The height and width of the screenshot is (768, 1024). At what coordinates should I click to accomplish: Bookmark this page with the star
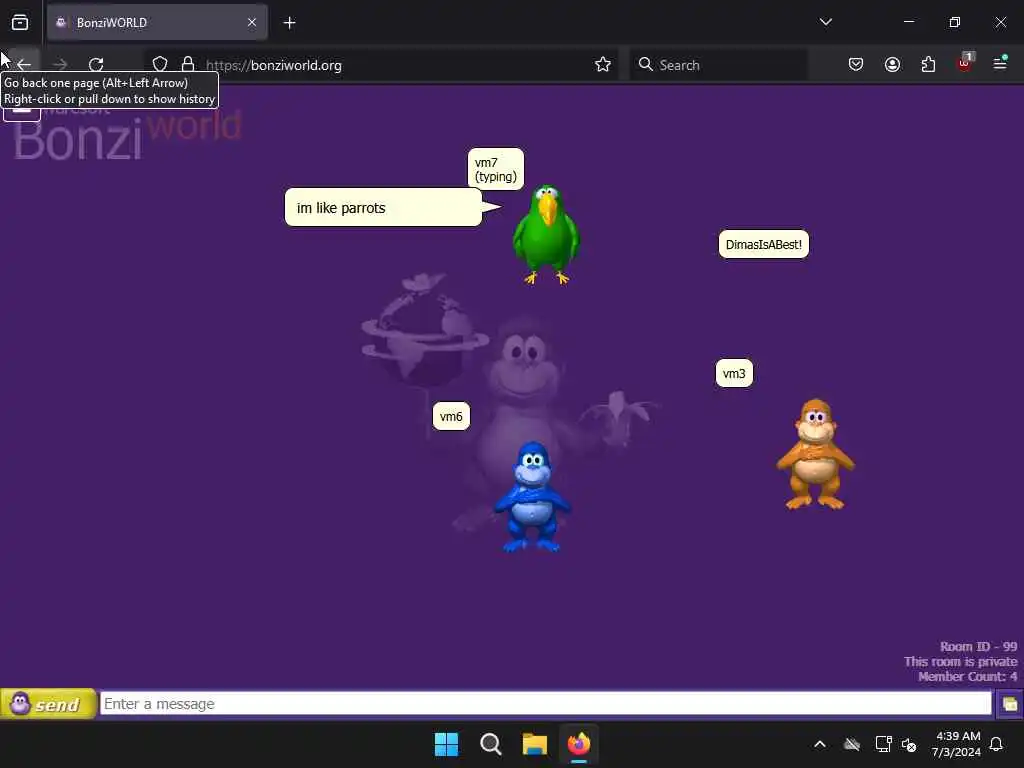point(603,65)
